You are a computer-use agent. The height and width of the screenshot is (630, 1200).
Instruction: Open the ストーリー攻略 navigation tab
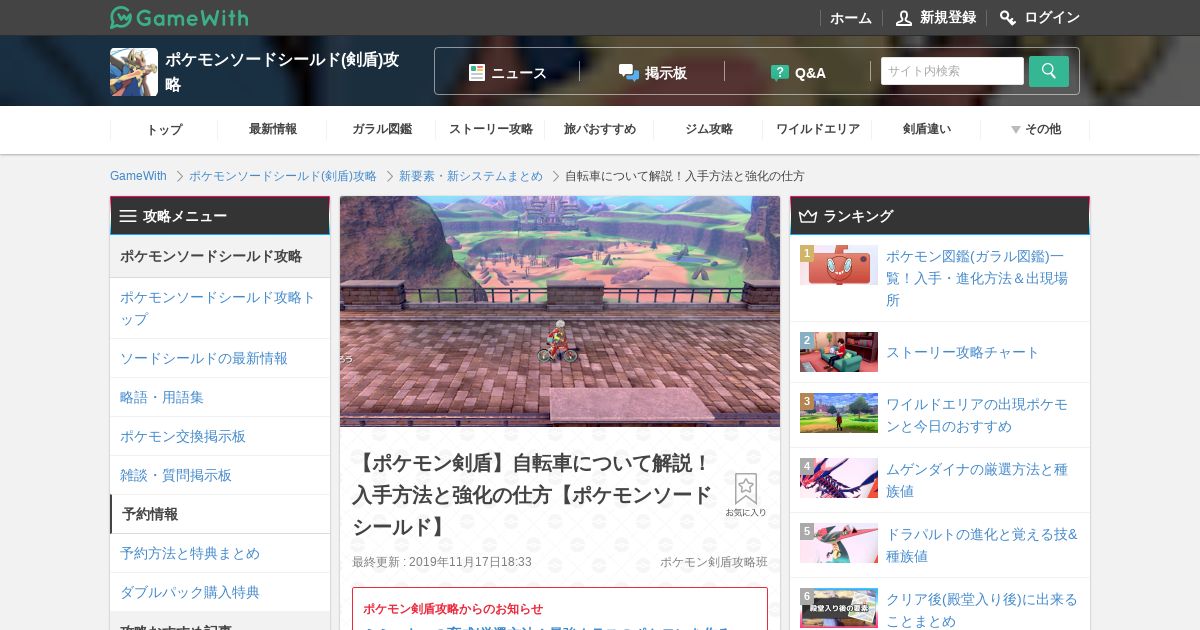click(x=491, y=129)
